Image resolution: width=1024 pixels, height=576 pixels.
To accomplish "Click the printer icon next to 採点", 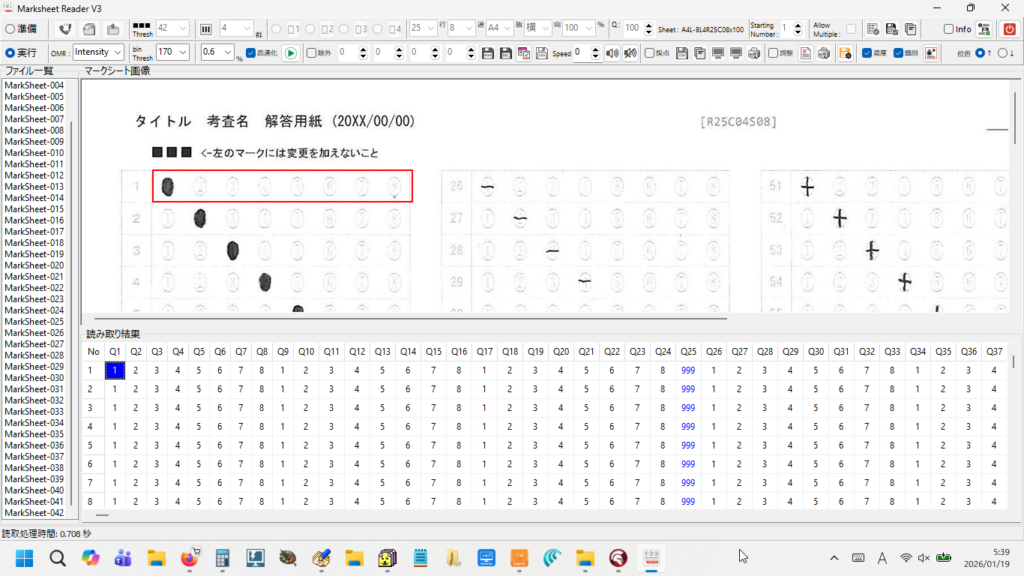I will tap(753, 52).
